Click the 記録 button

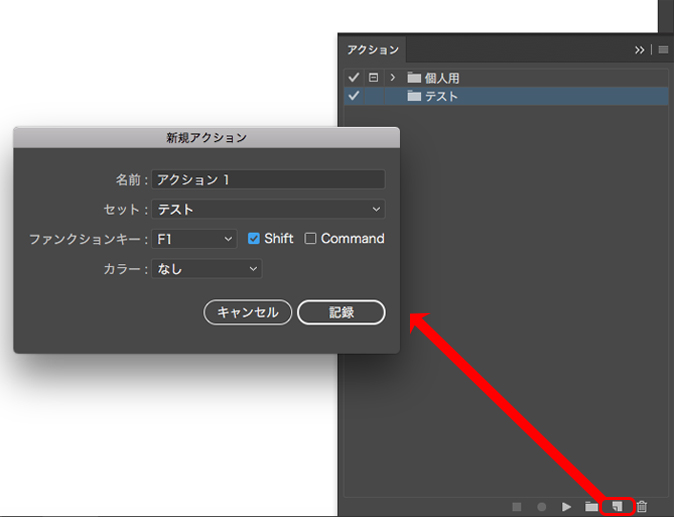pyautogui.click(x=341, y=312)
